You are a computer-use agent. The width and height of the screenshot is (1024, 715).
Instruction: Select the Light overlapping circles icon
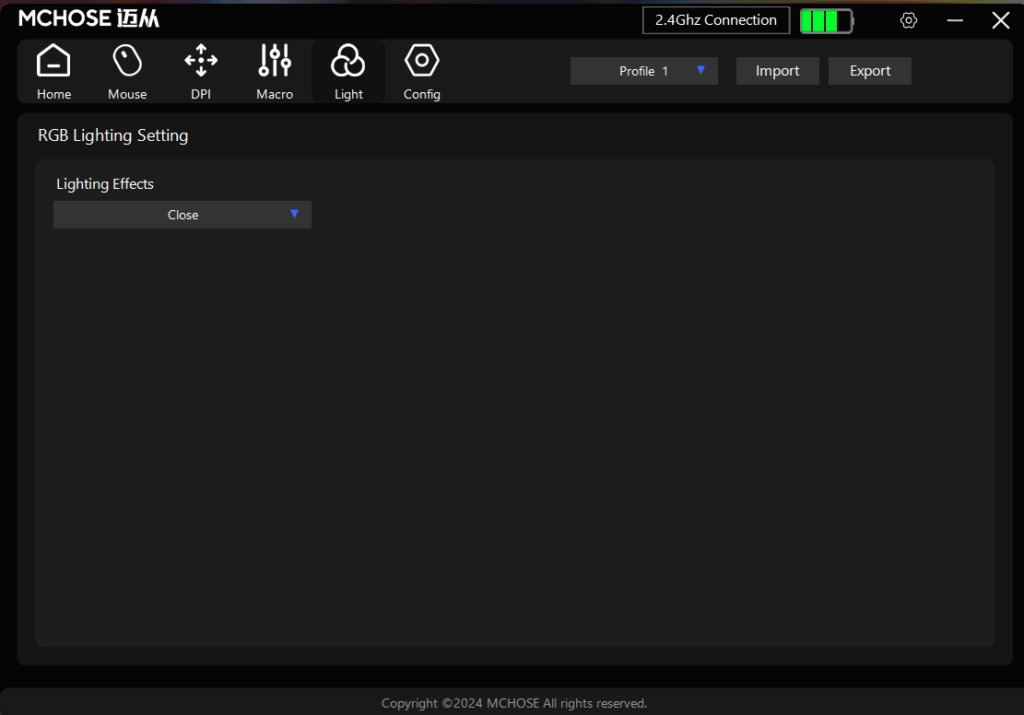pos(348,62)
